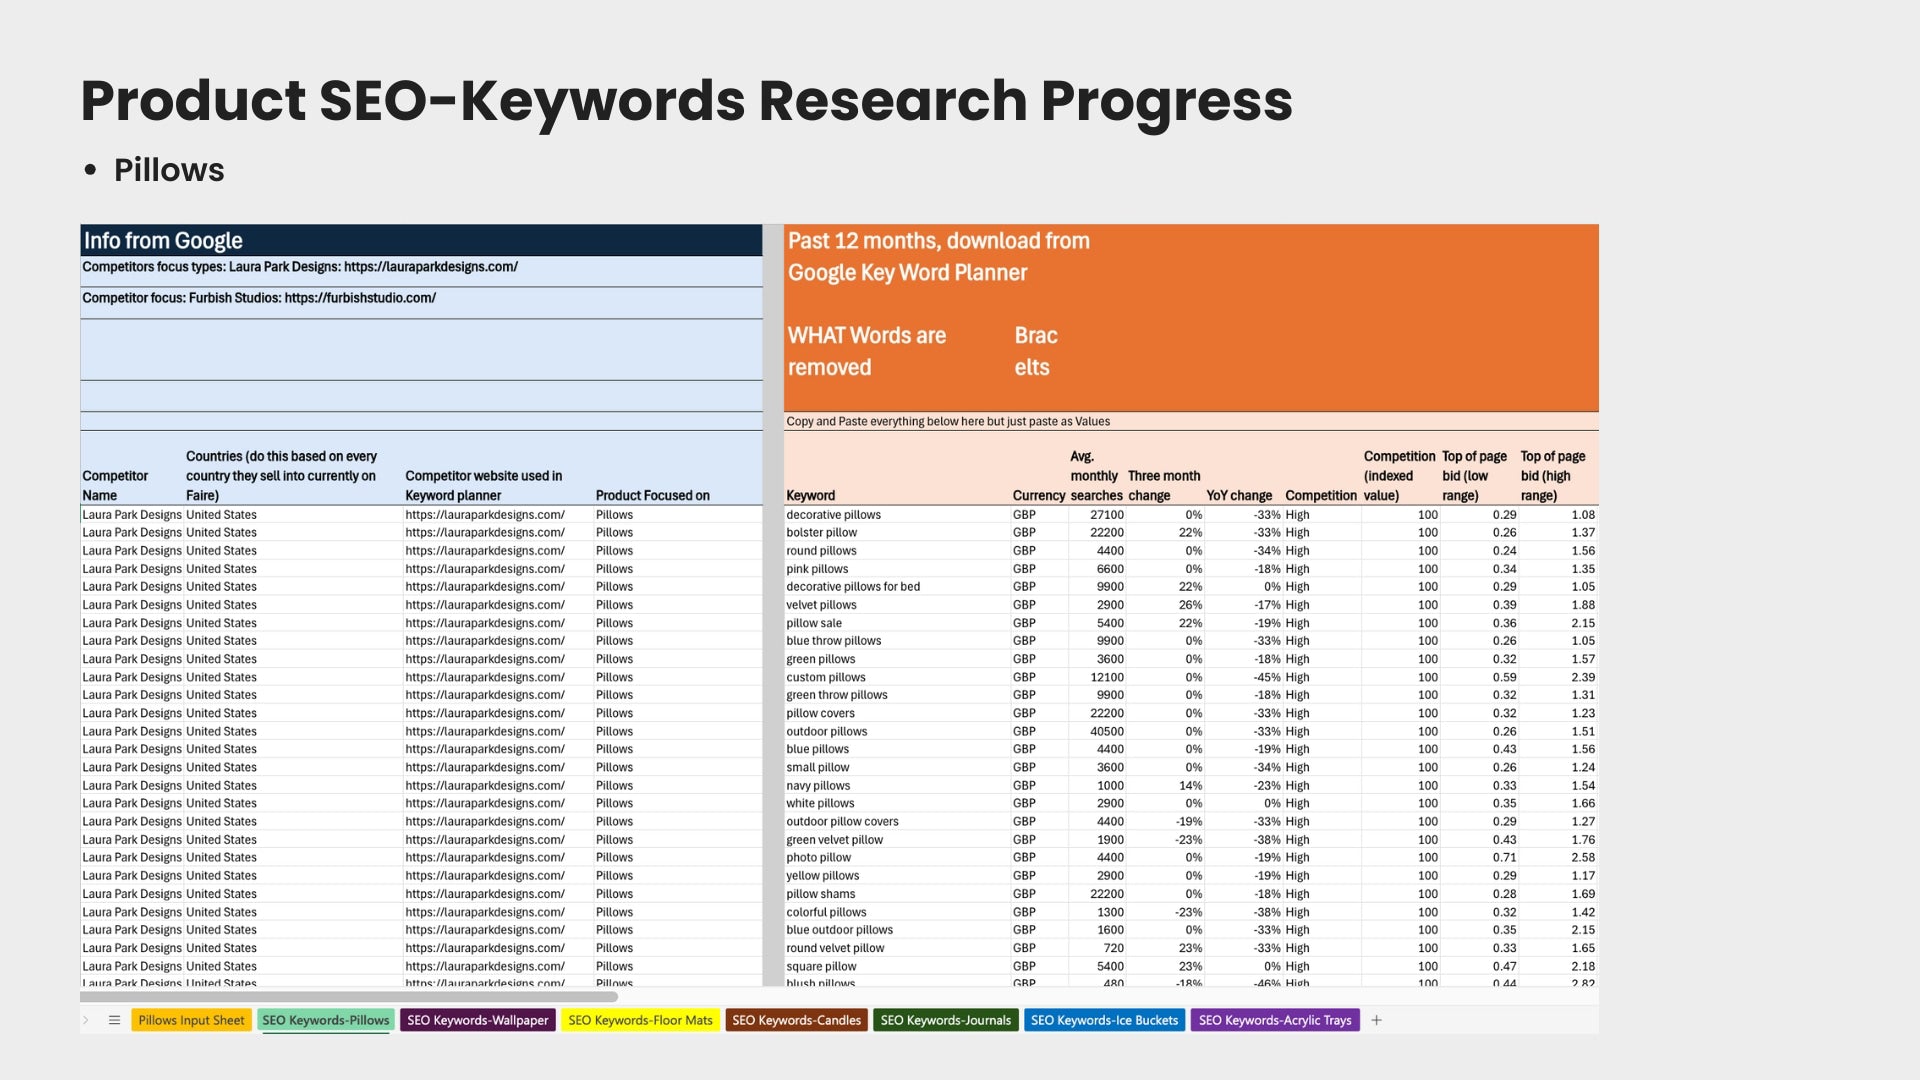Click 'Top of page bid (high range)' header
Screen dimensions: 1920x1080
coord(1553,476)
